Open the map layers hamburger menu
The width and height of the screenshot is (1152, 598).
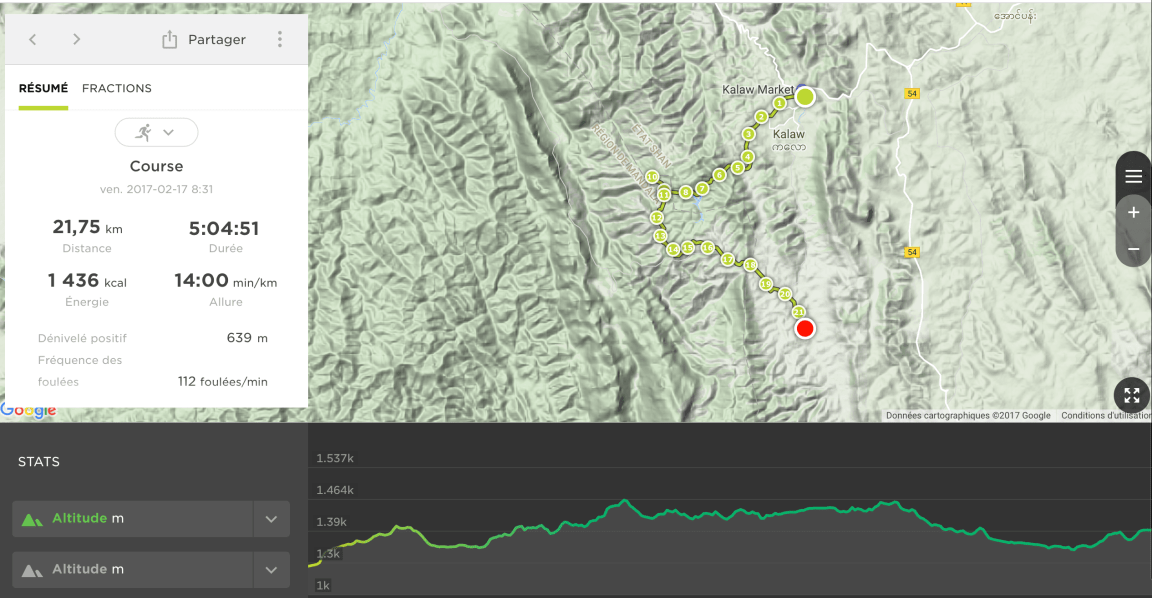pyautogui.click(x=1133, y=177)
